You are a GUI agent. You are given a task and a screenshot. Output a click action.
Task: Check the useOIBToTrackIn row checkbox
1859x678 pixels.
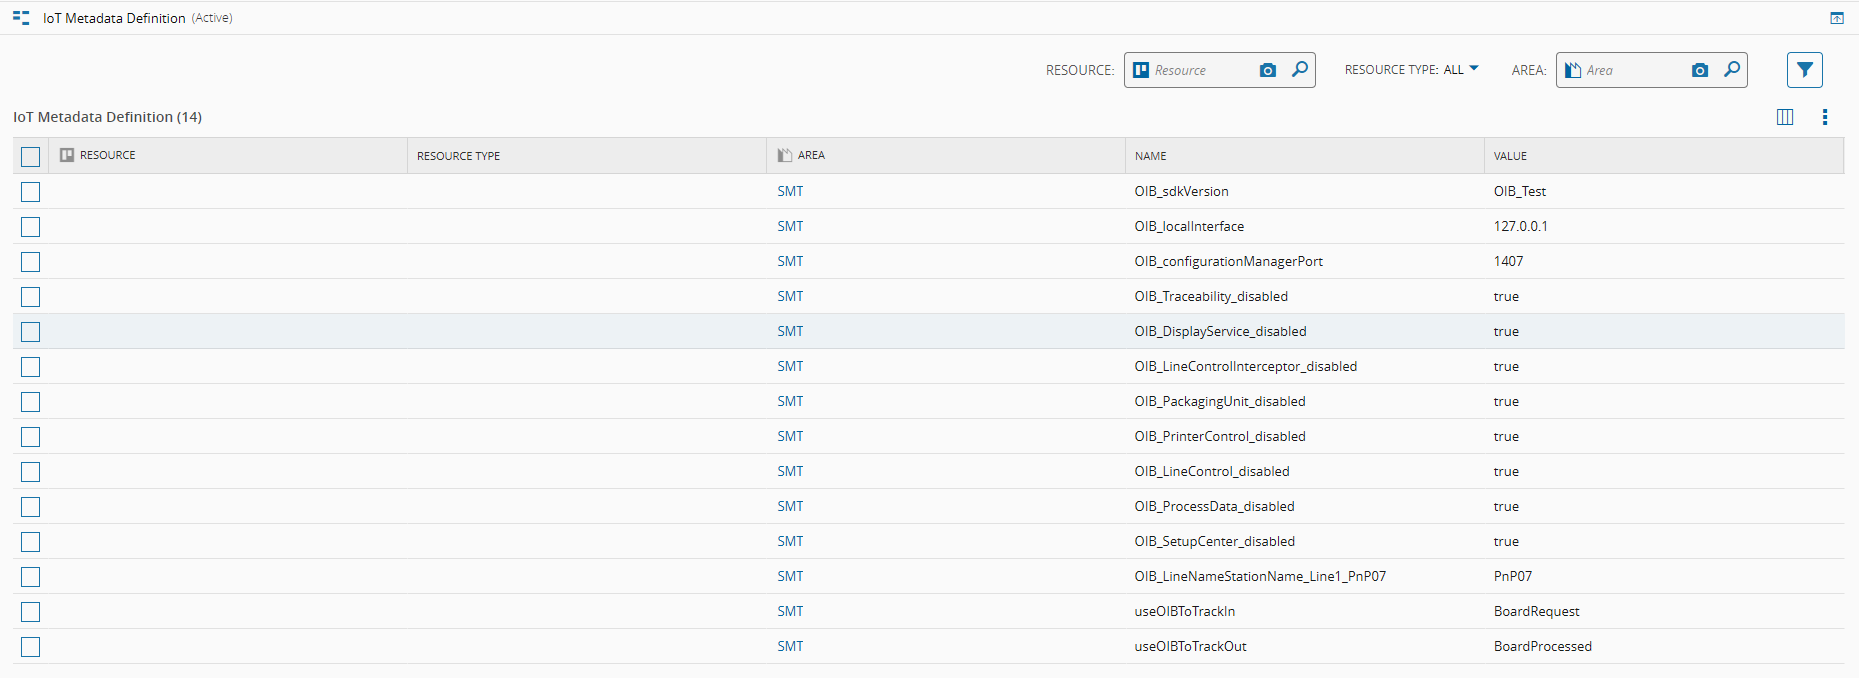pyautogui.click(x=31, y=611)
